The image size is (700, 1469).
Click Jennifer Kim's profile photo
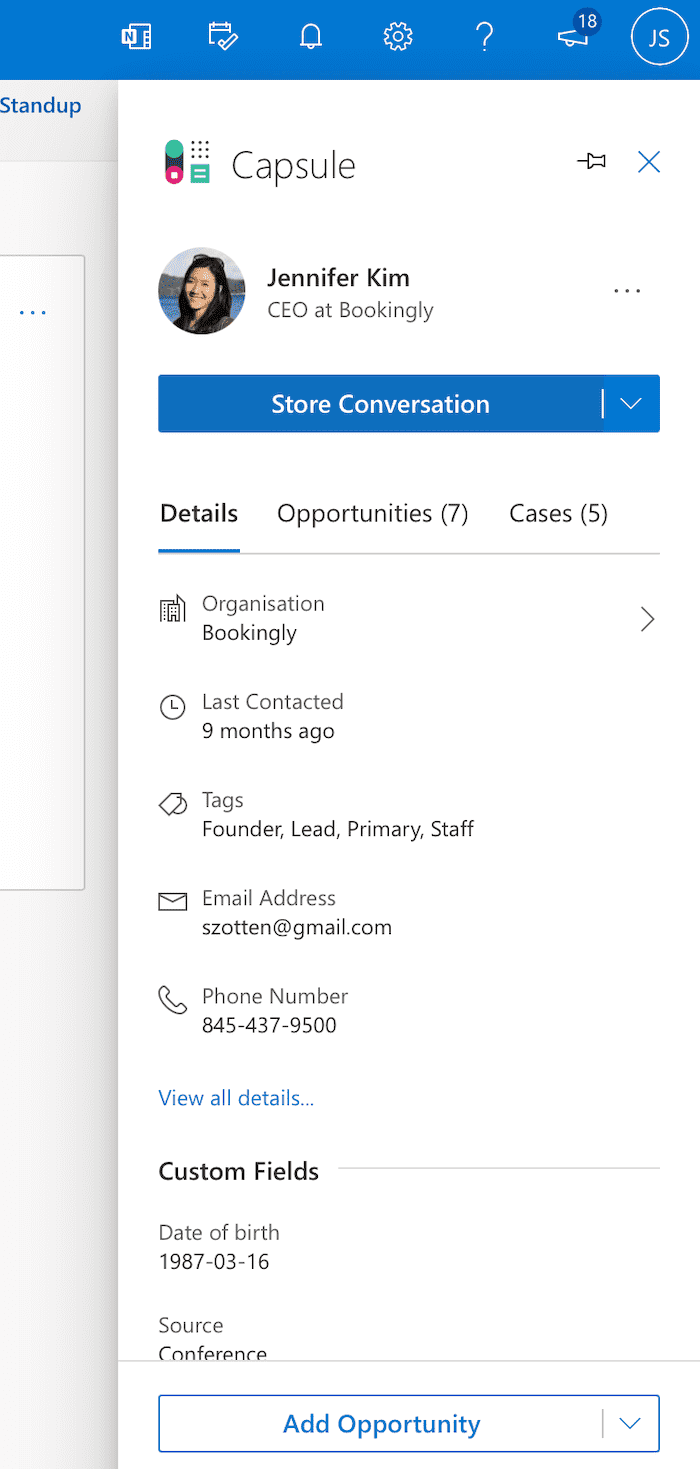tap(201, 290)
